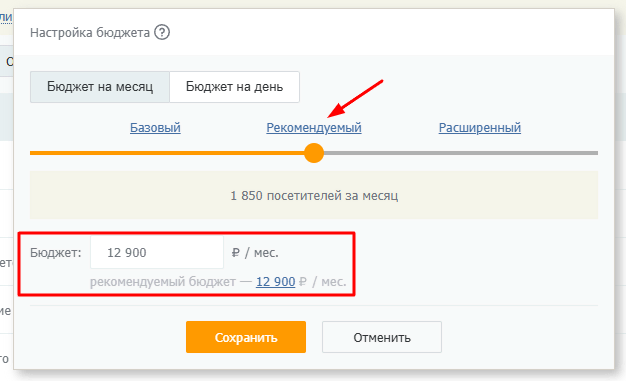Click the Бюджет: label left of the input

(55, 253)
